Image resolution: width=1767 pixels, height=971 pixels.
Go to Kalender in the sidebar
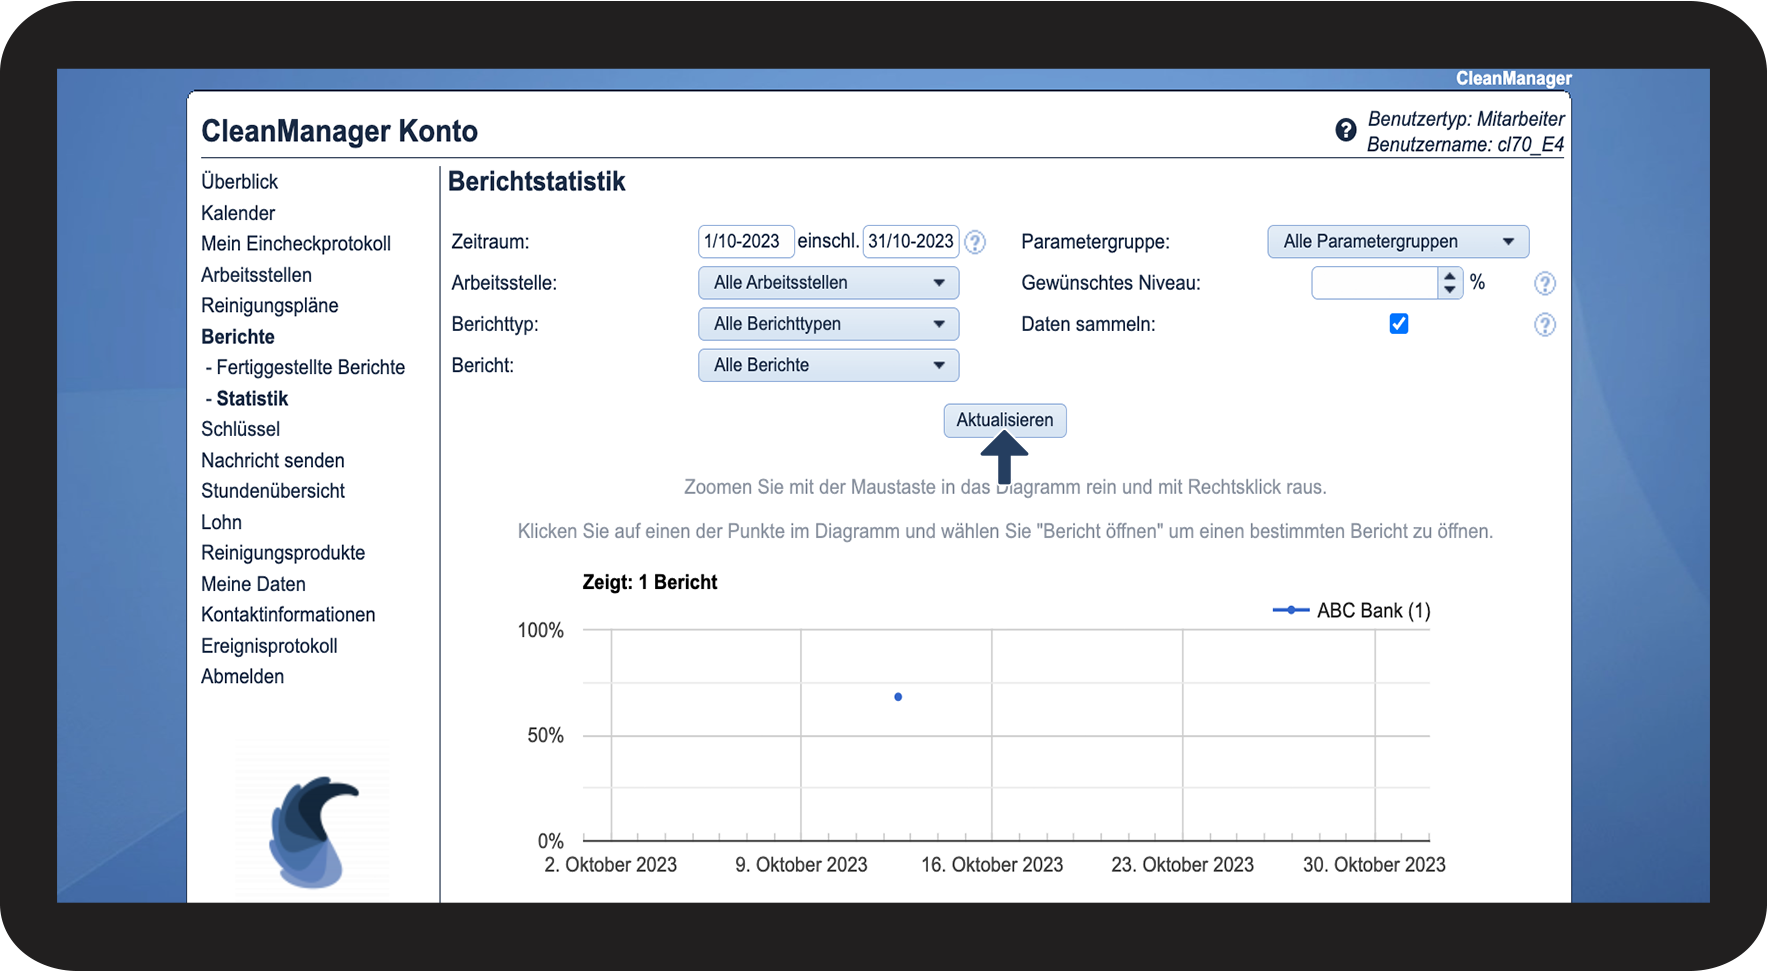tap(238, 213)
